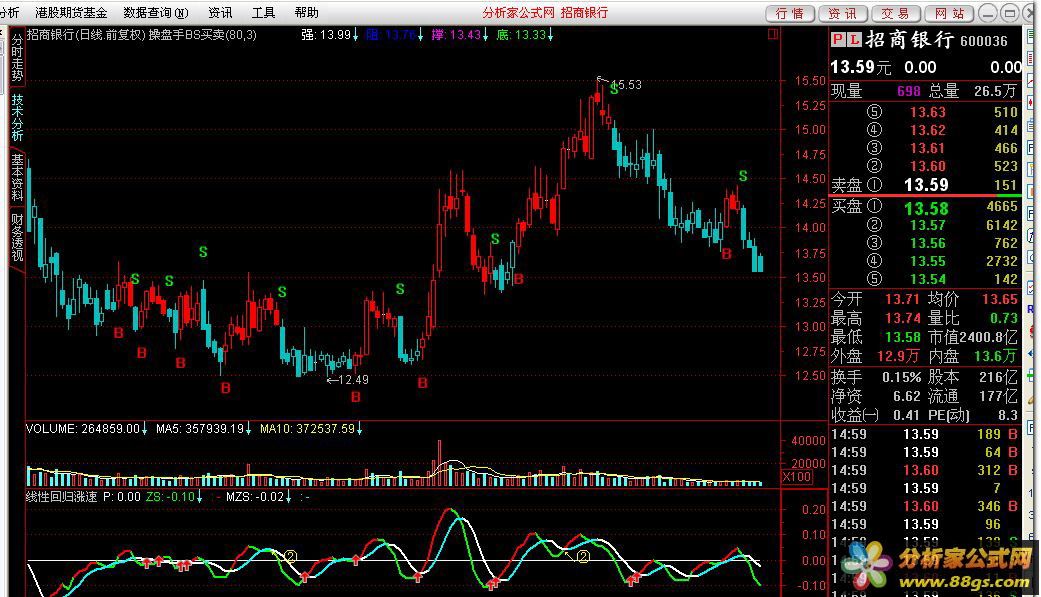Viewport: 1041px width, 597px height.
Task: Click the 换手 0.15% value
Action: [x=902, y=377]
